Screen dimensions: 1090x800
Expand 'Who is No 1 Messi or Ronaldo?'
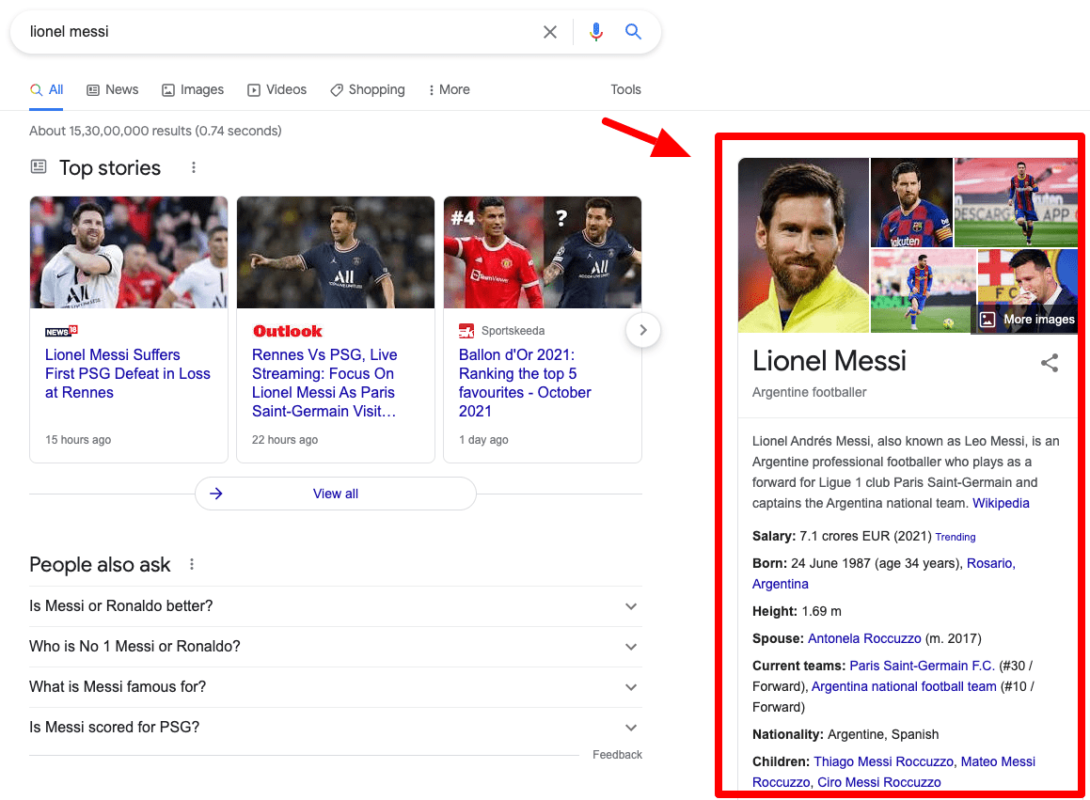(x=336, y=646)
